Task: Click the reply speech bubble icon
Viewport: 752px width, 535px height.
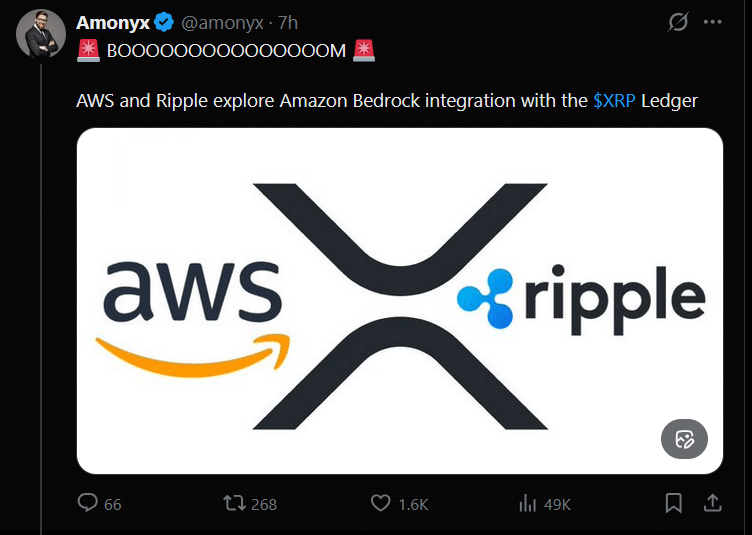Action: [x=88, y=503]
